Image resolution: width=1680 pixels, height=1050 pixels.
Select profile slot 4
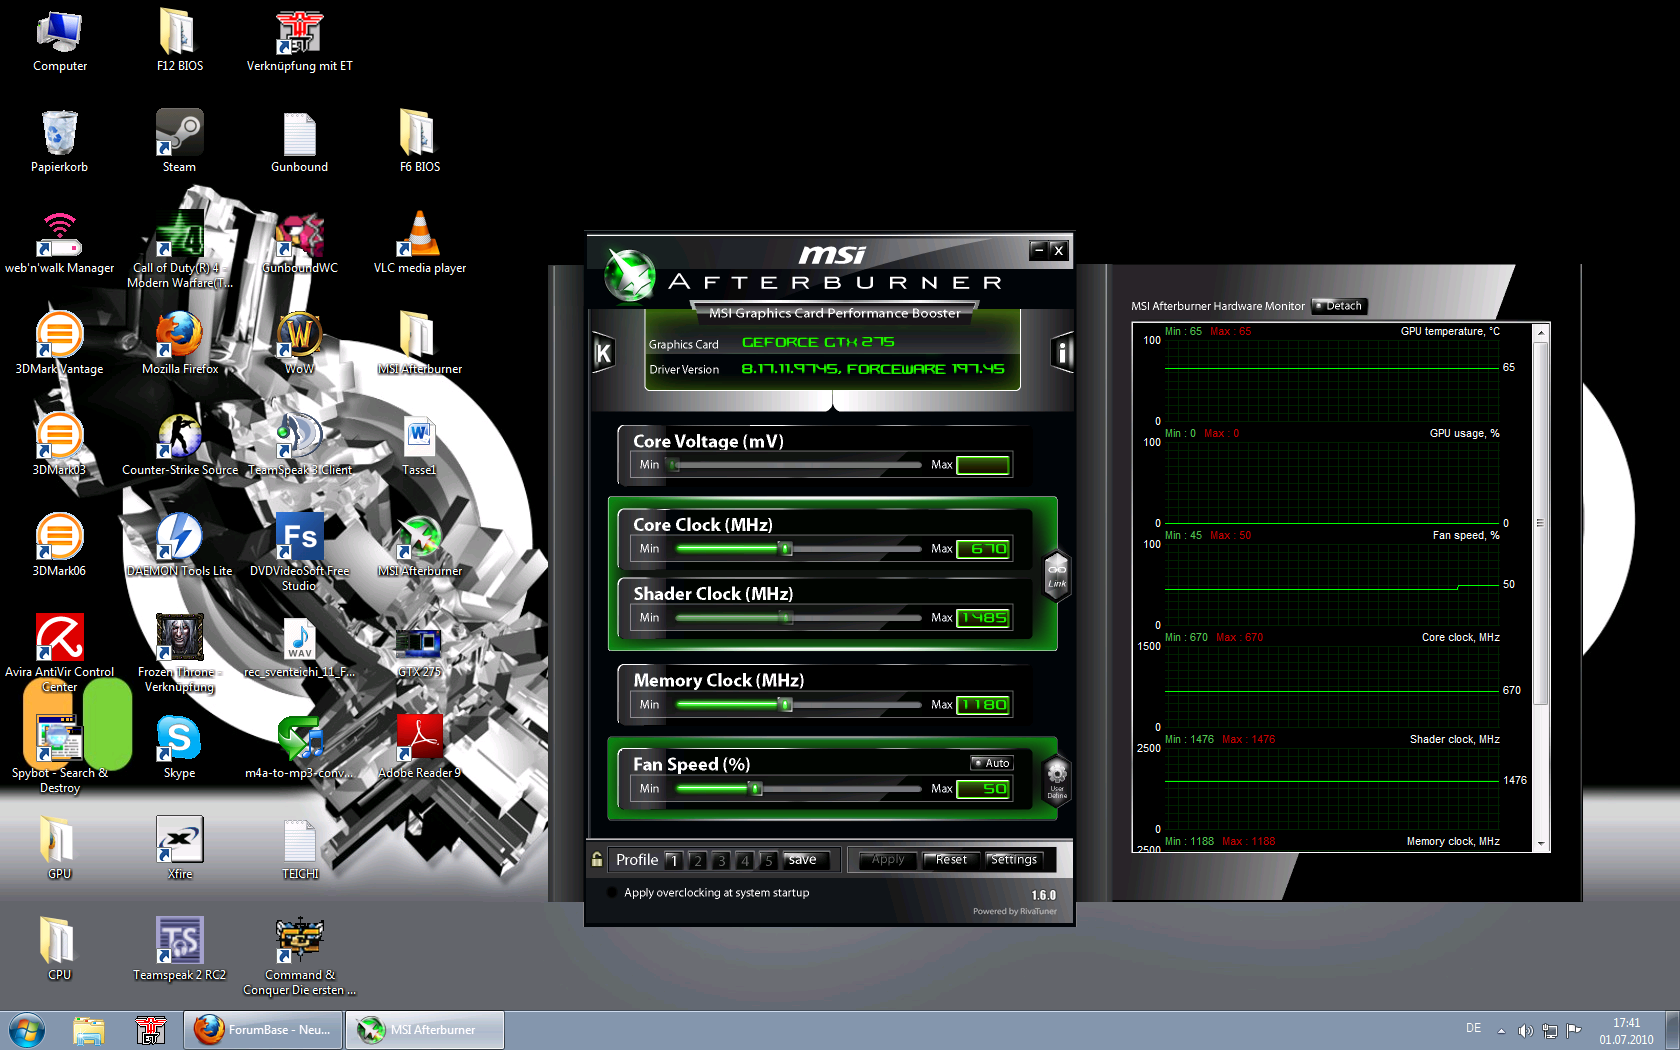pos(745,860)
